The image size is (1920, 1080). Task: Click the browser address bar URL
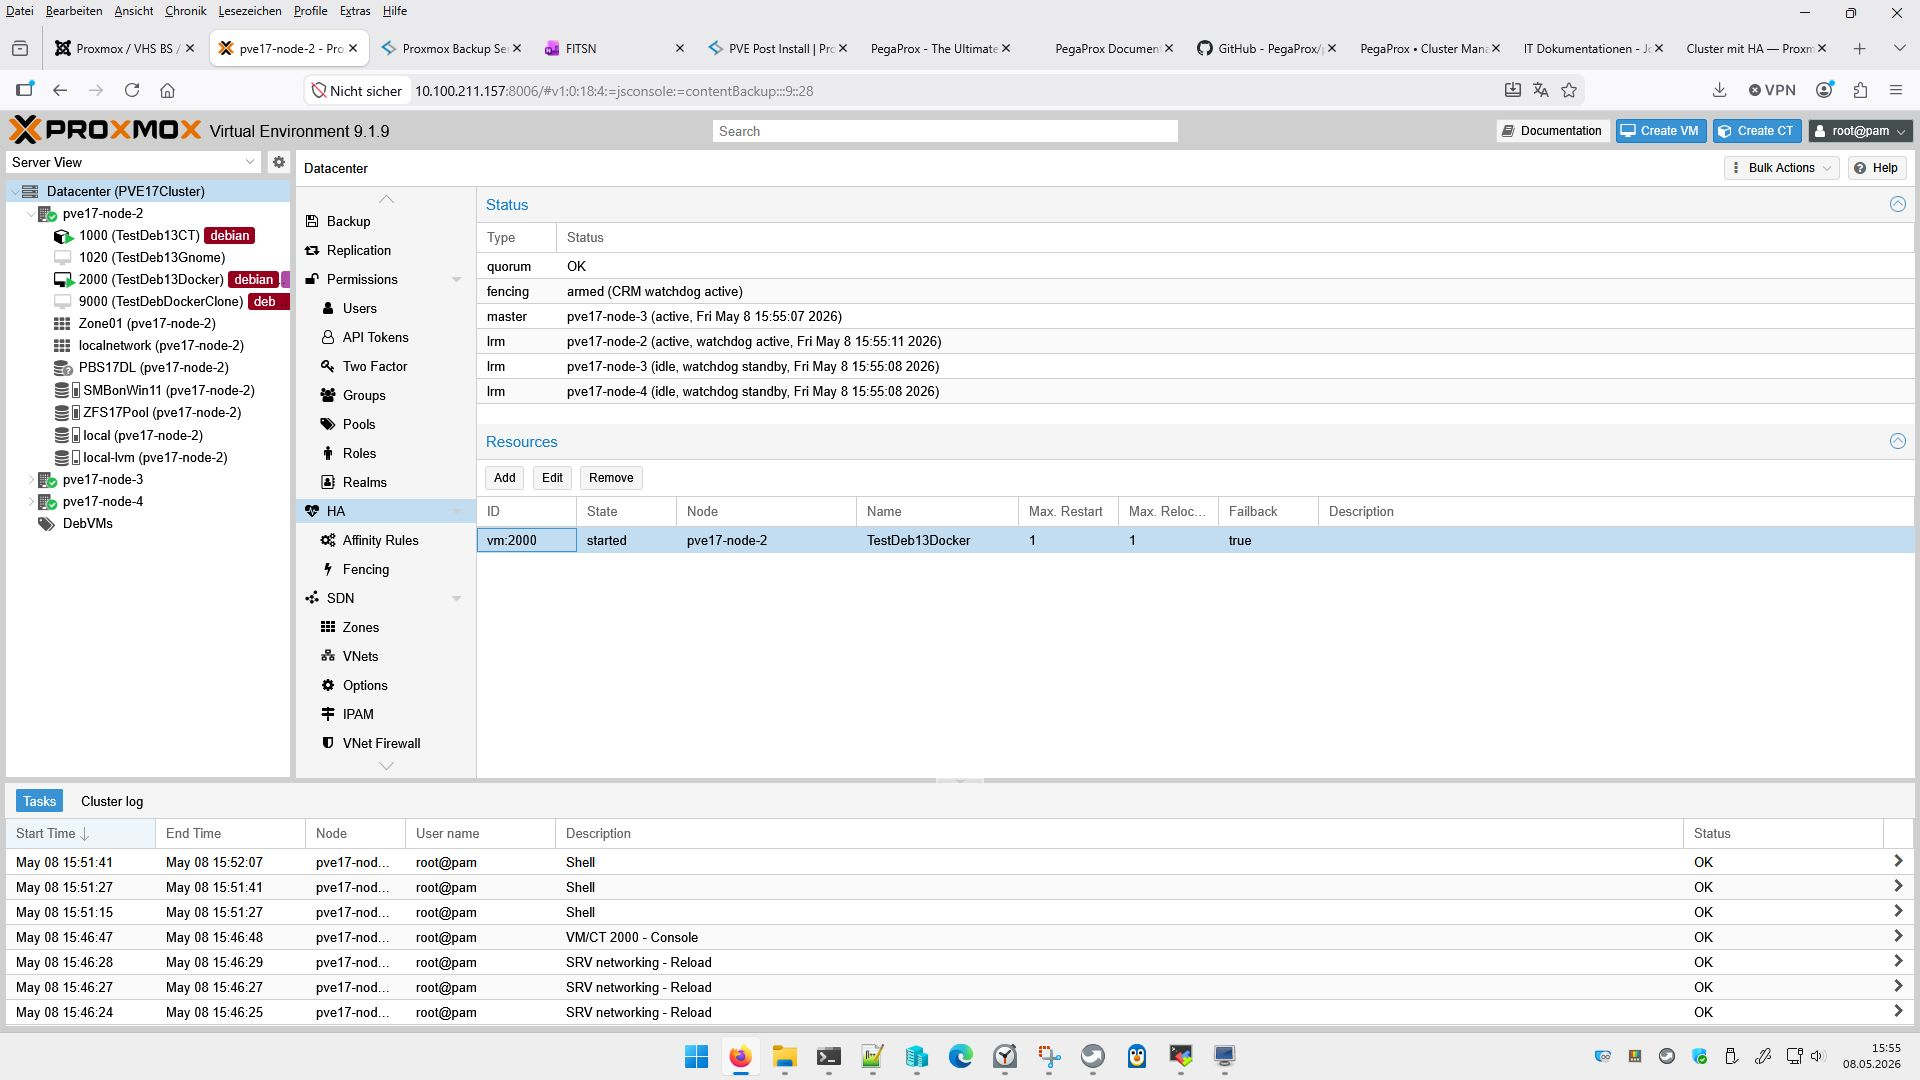(613, 91)
